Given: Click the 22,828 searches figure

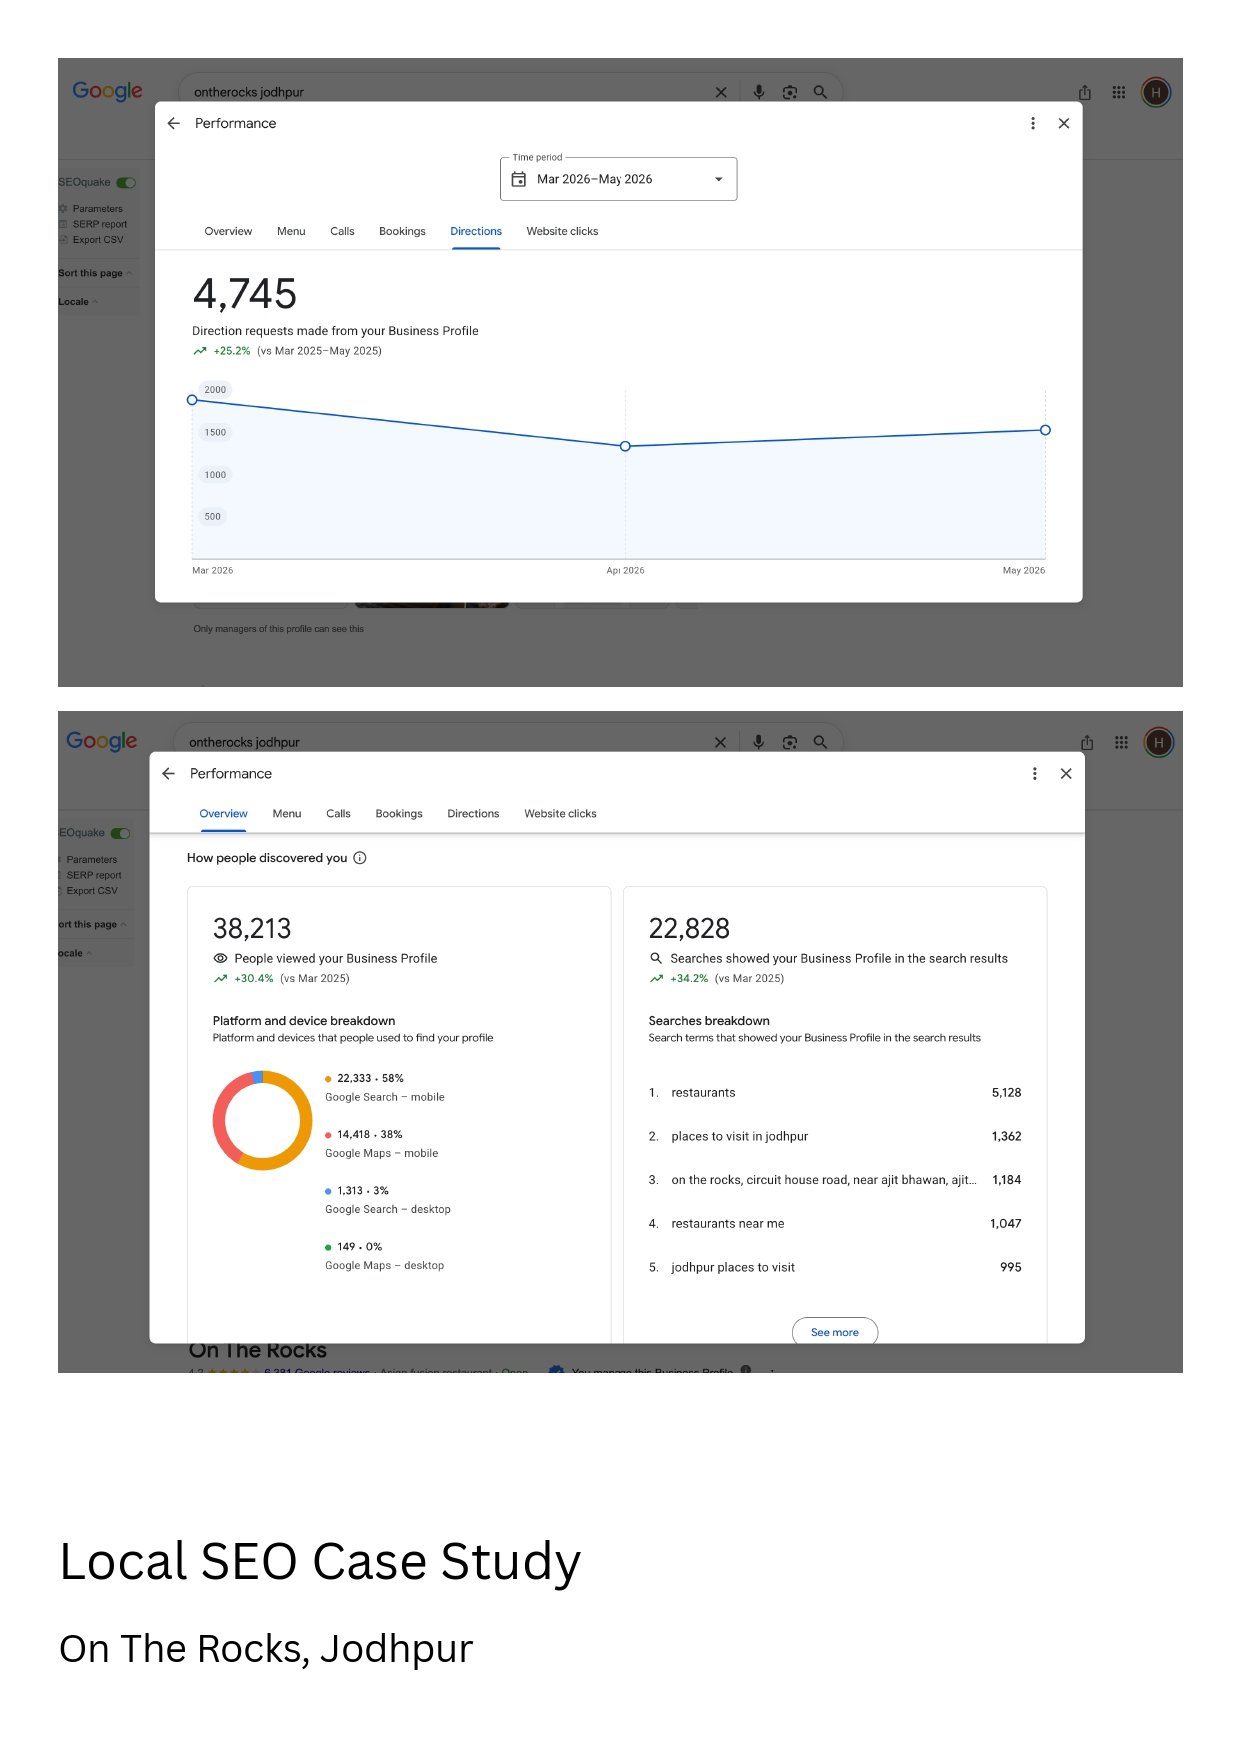Looking at the screenshot, I should point(689,929).
